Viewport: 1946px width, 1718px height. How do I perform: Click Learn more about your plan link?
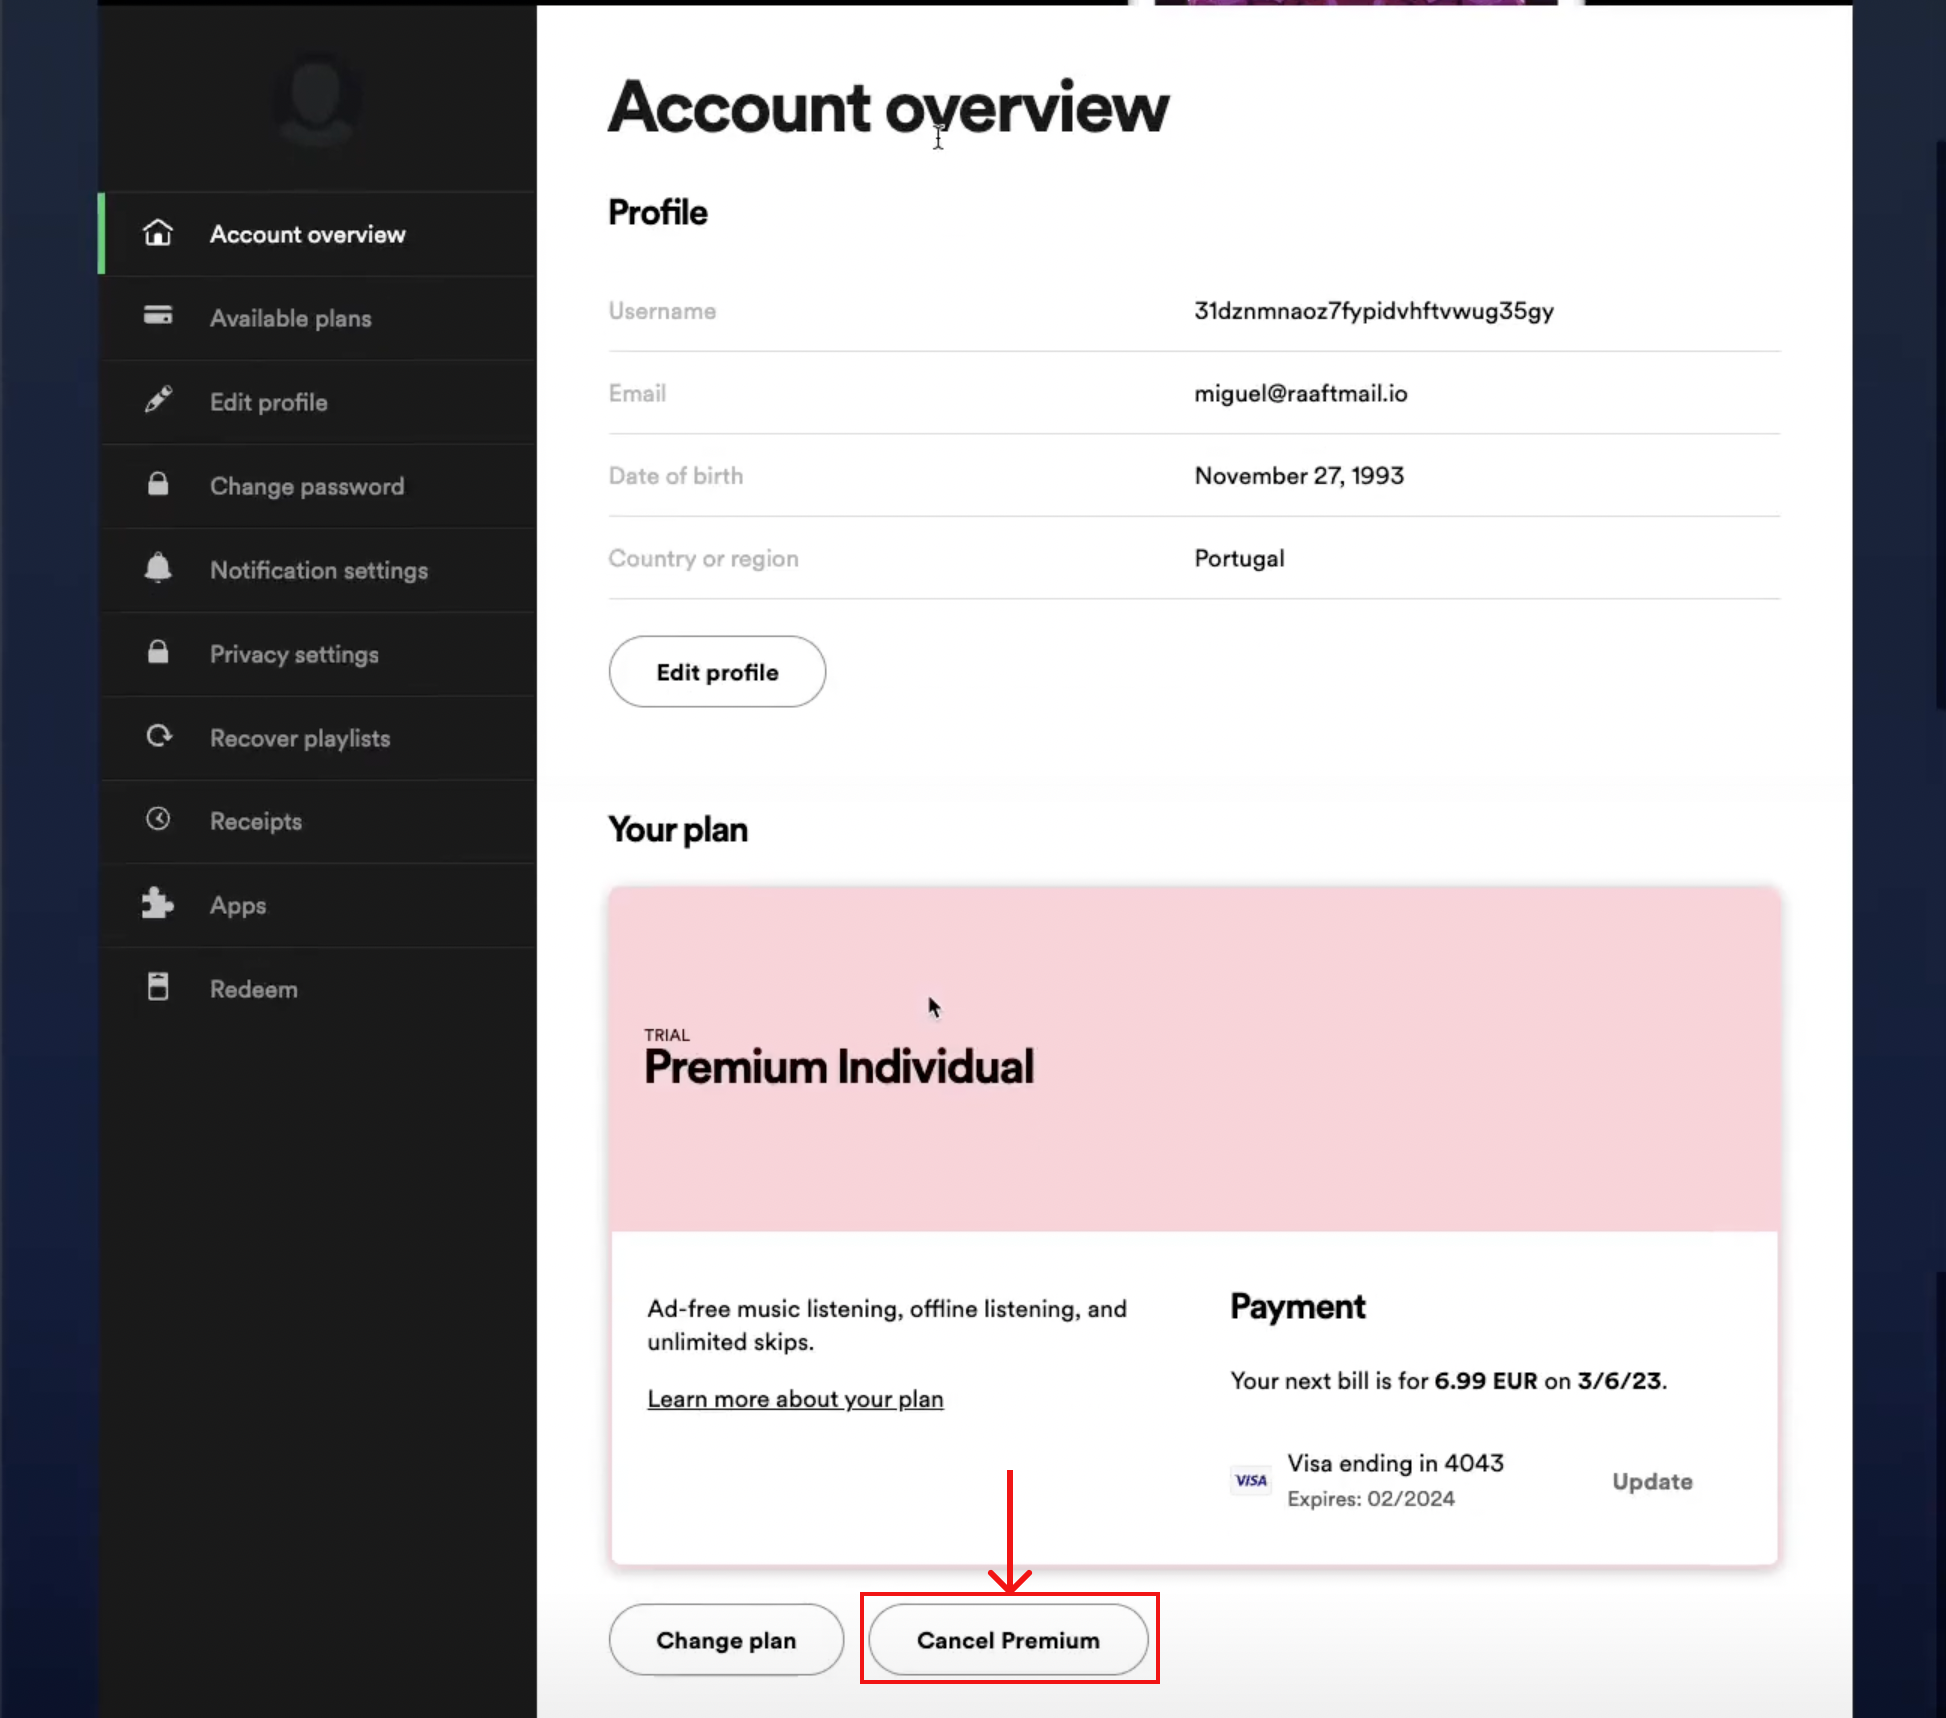[x=796, y=1400]
